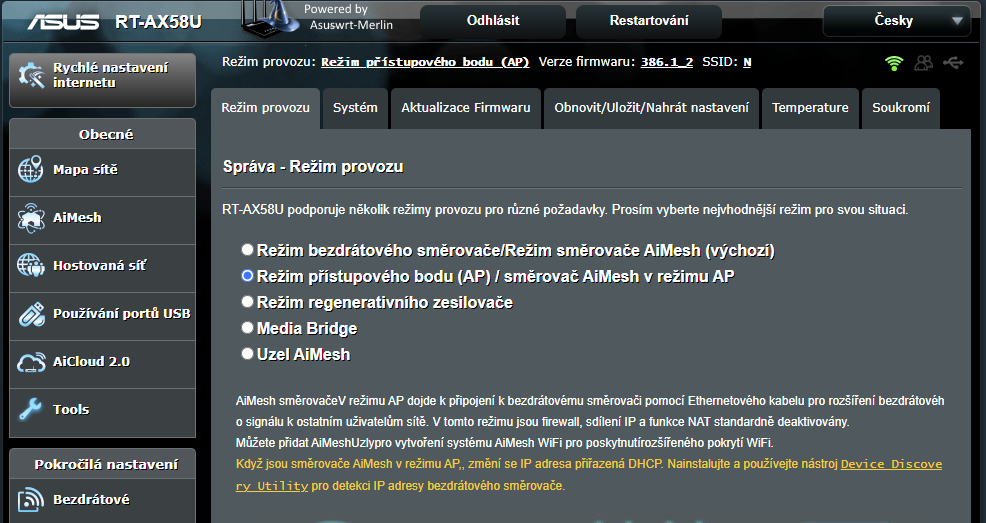Select the access point (AP) mode radio
This screenshot has width=986, height=523.
[248, 275]
